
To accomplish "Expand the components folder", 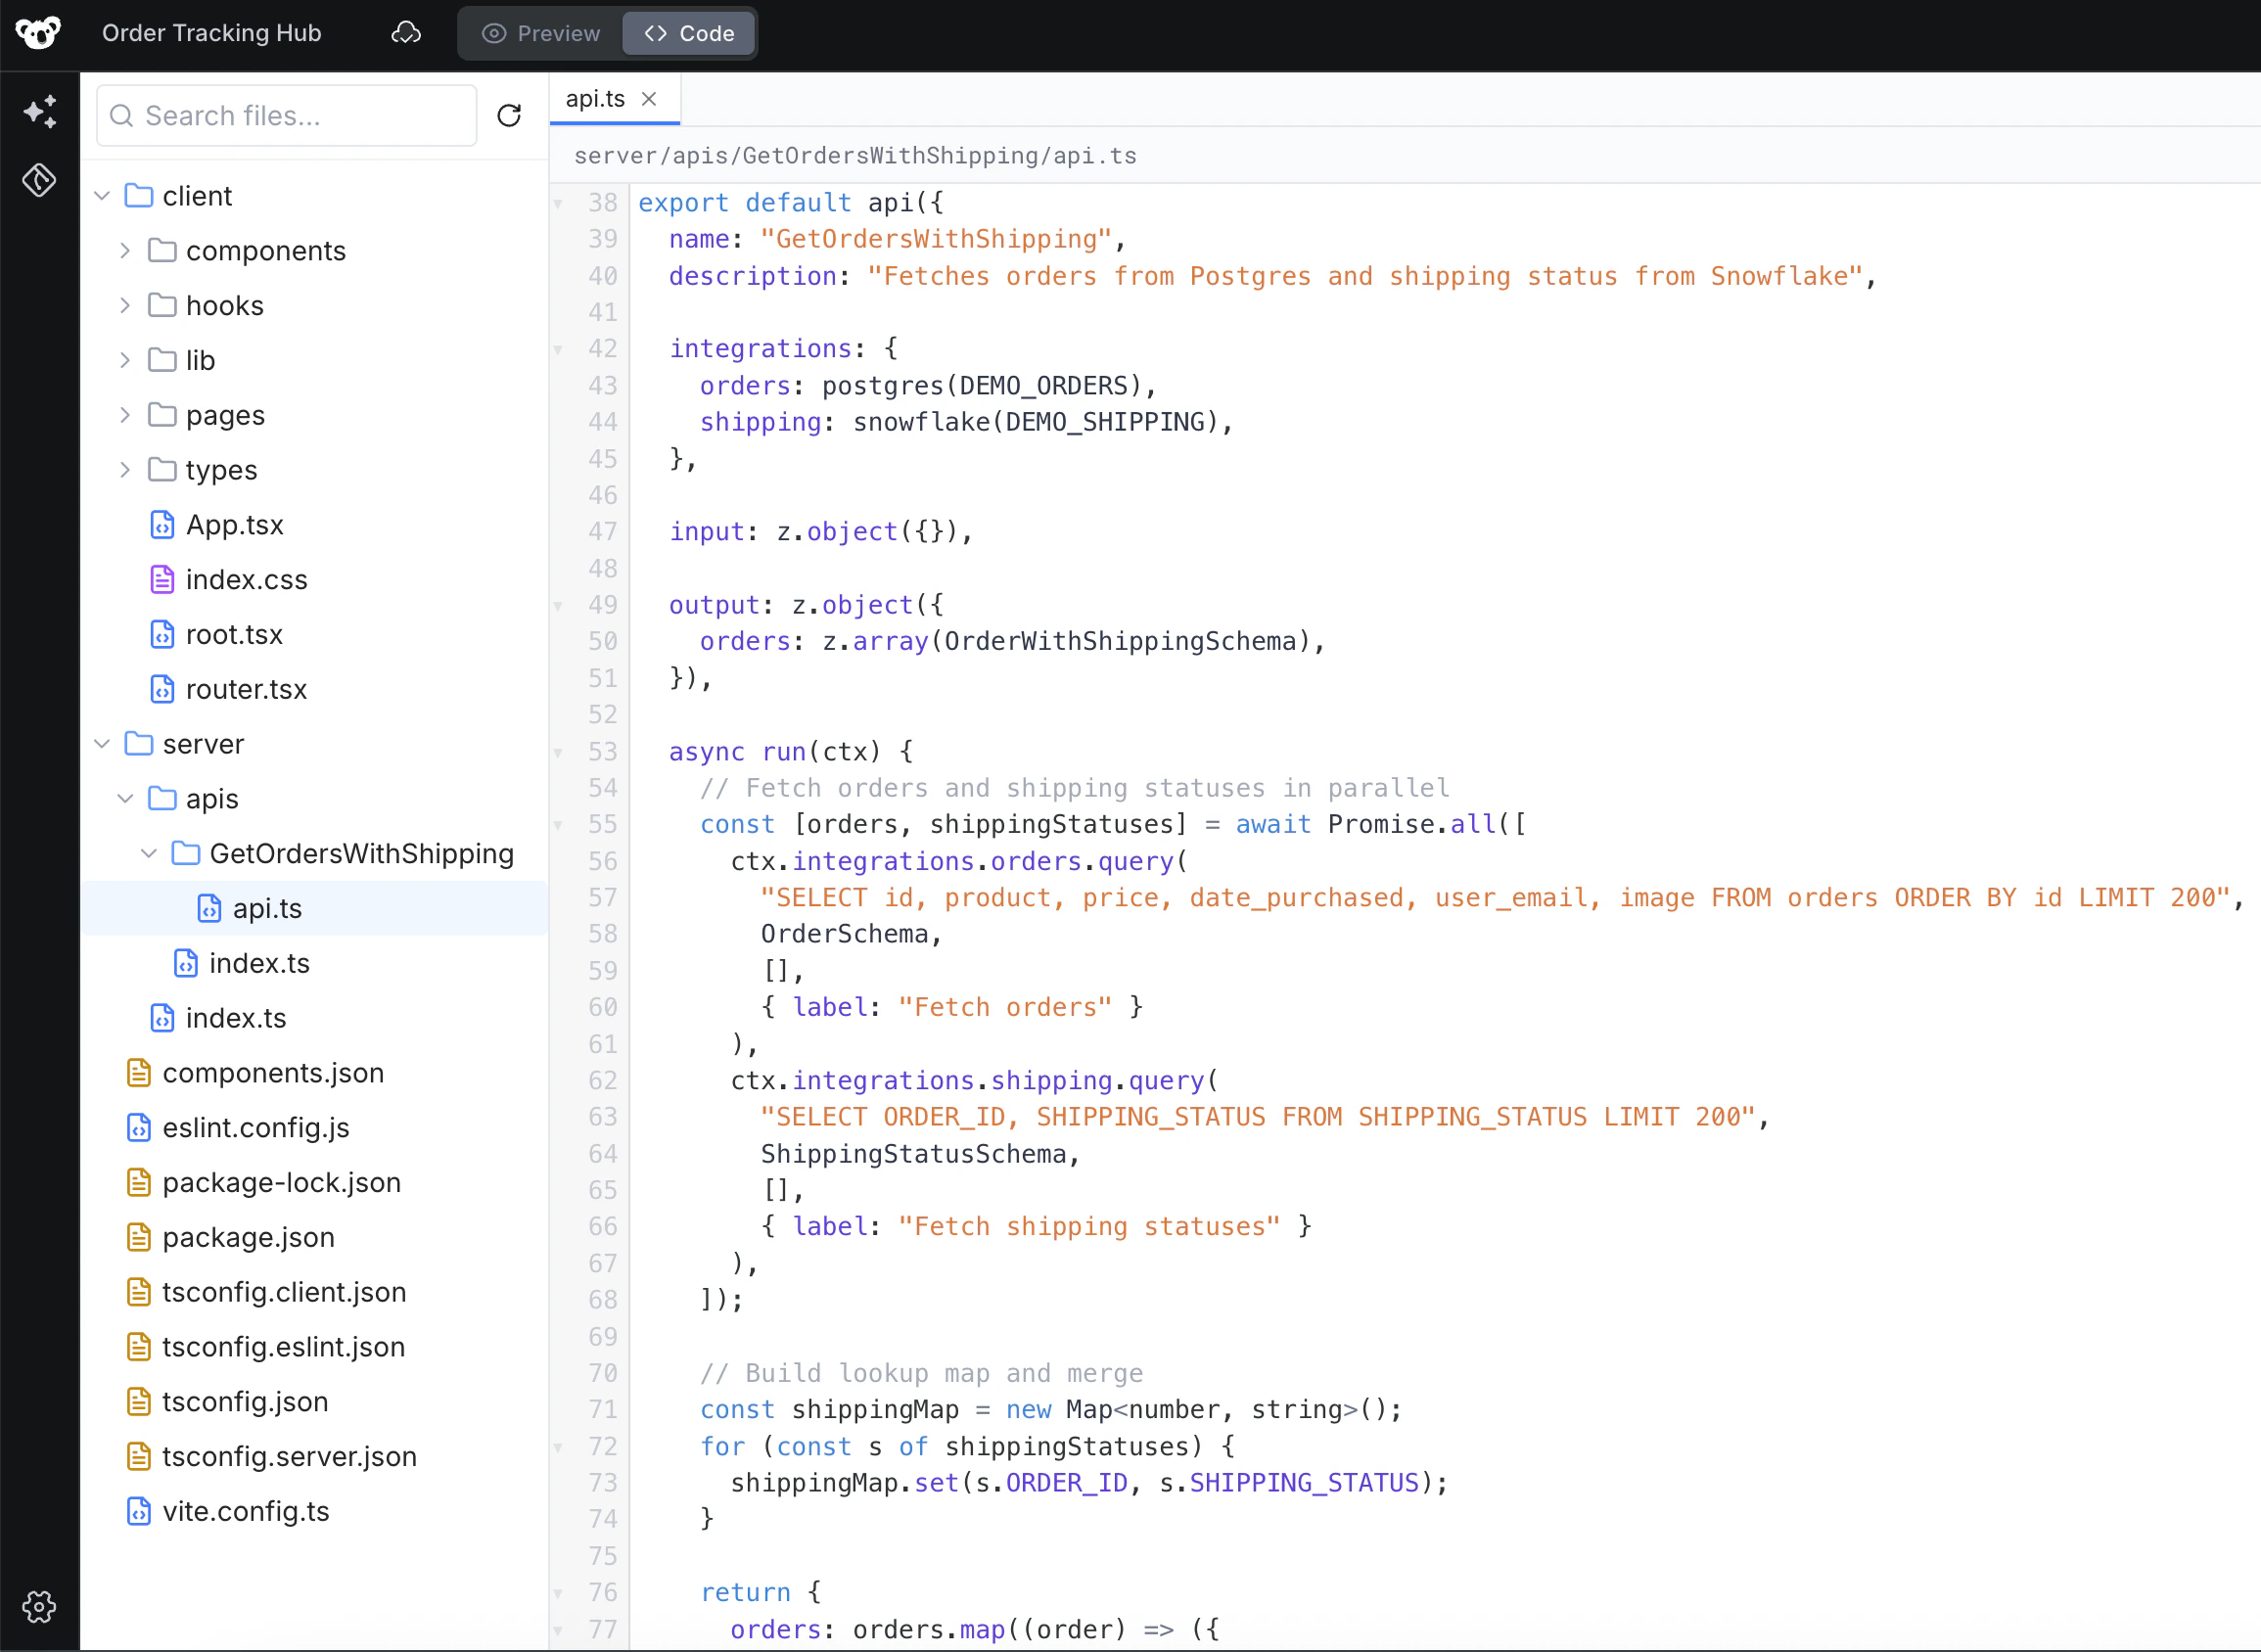I will tap(124, 250).
